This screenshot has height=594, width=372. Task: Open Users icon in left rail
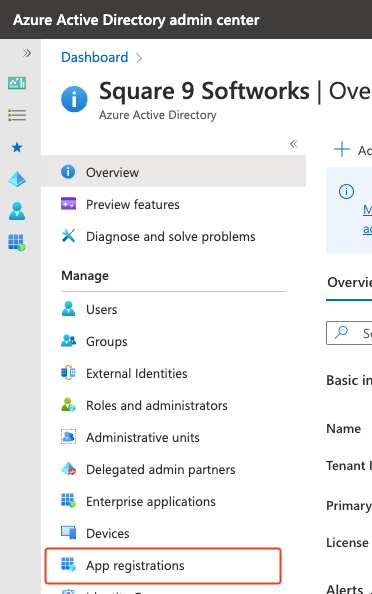click(x=17, y=211)
